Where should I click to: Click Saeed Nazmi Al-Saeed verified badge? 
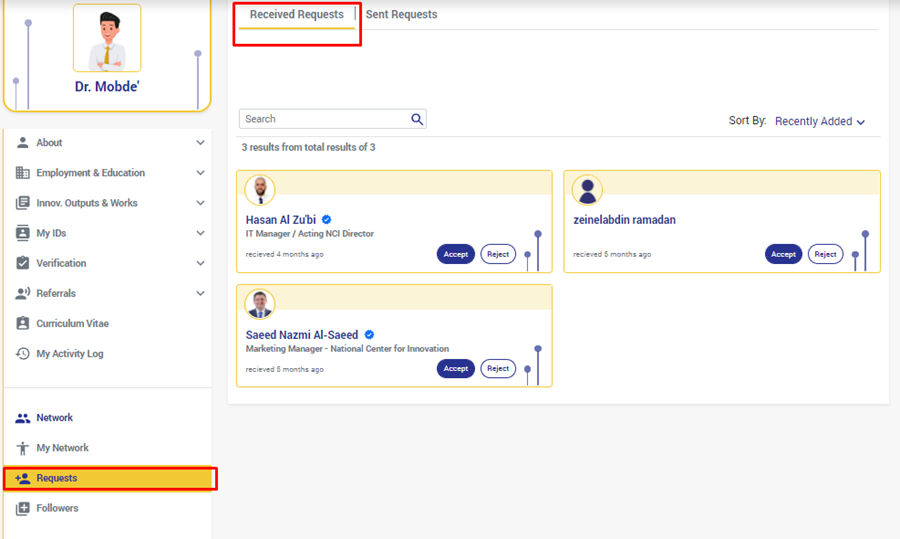click(x=369, y=335)
